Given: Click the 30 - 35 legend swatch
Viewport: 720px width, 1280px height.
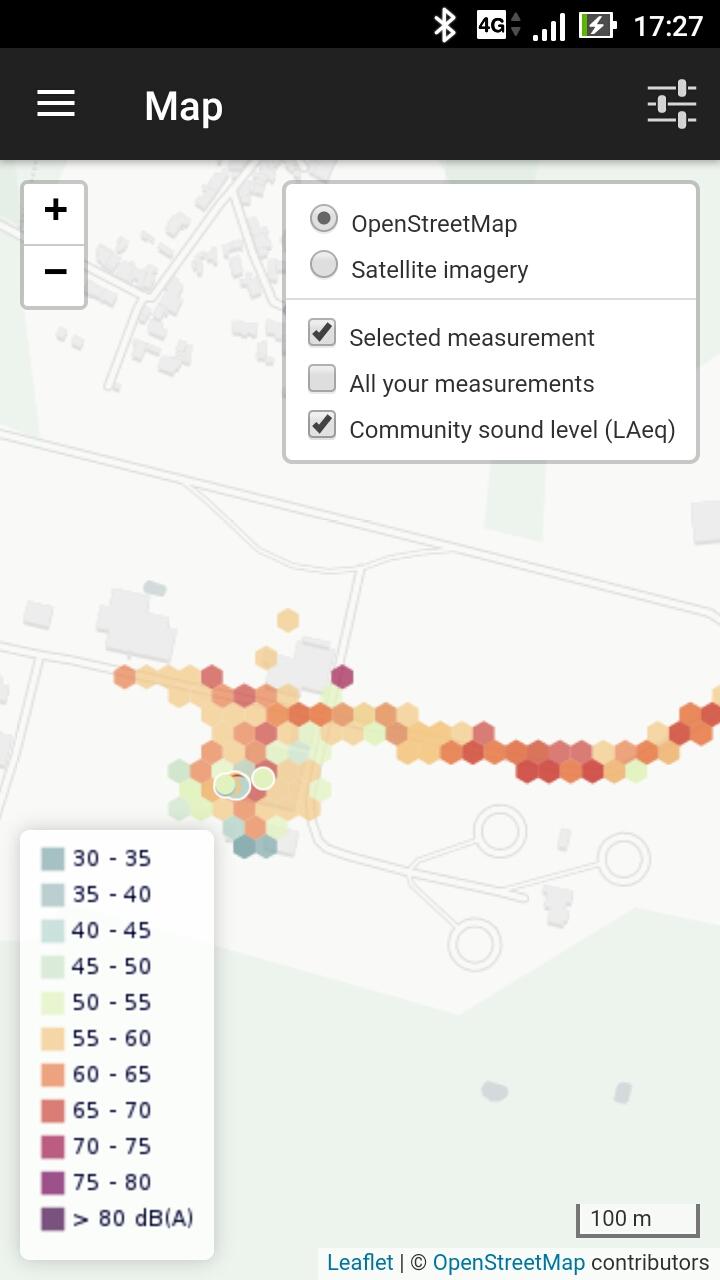Looking at the screenshot, I should pos(53,858).
